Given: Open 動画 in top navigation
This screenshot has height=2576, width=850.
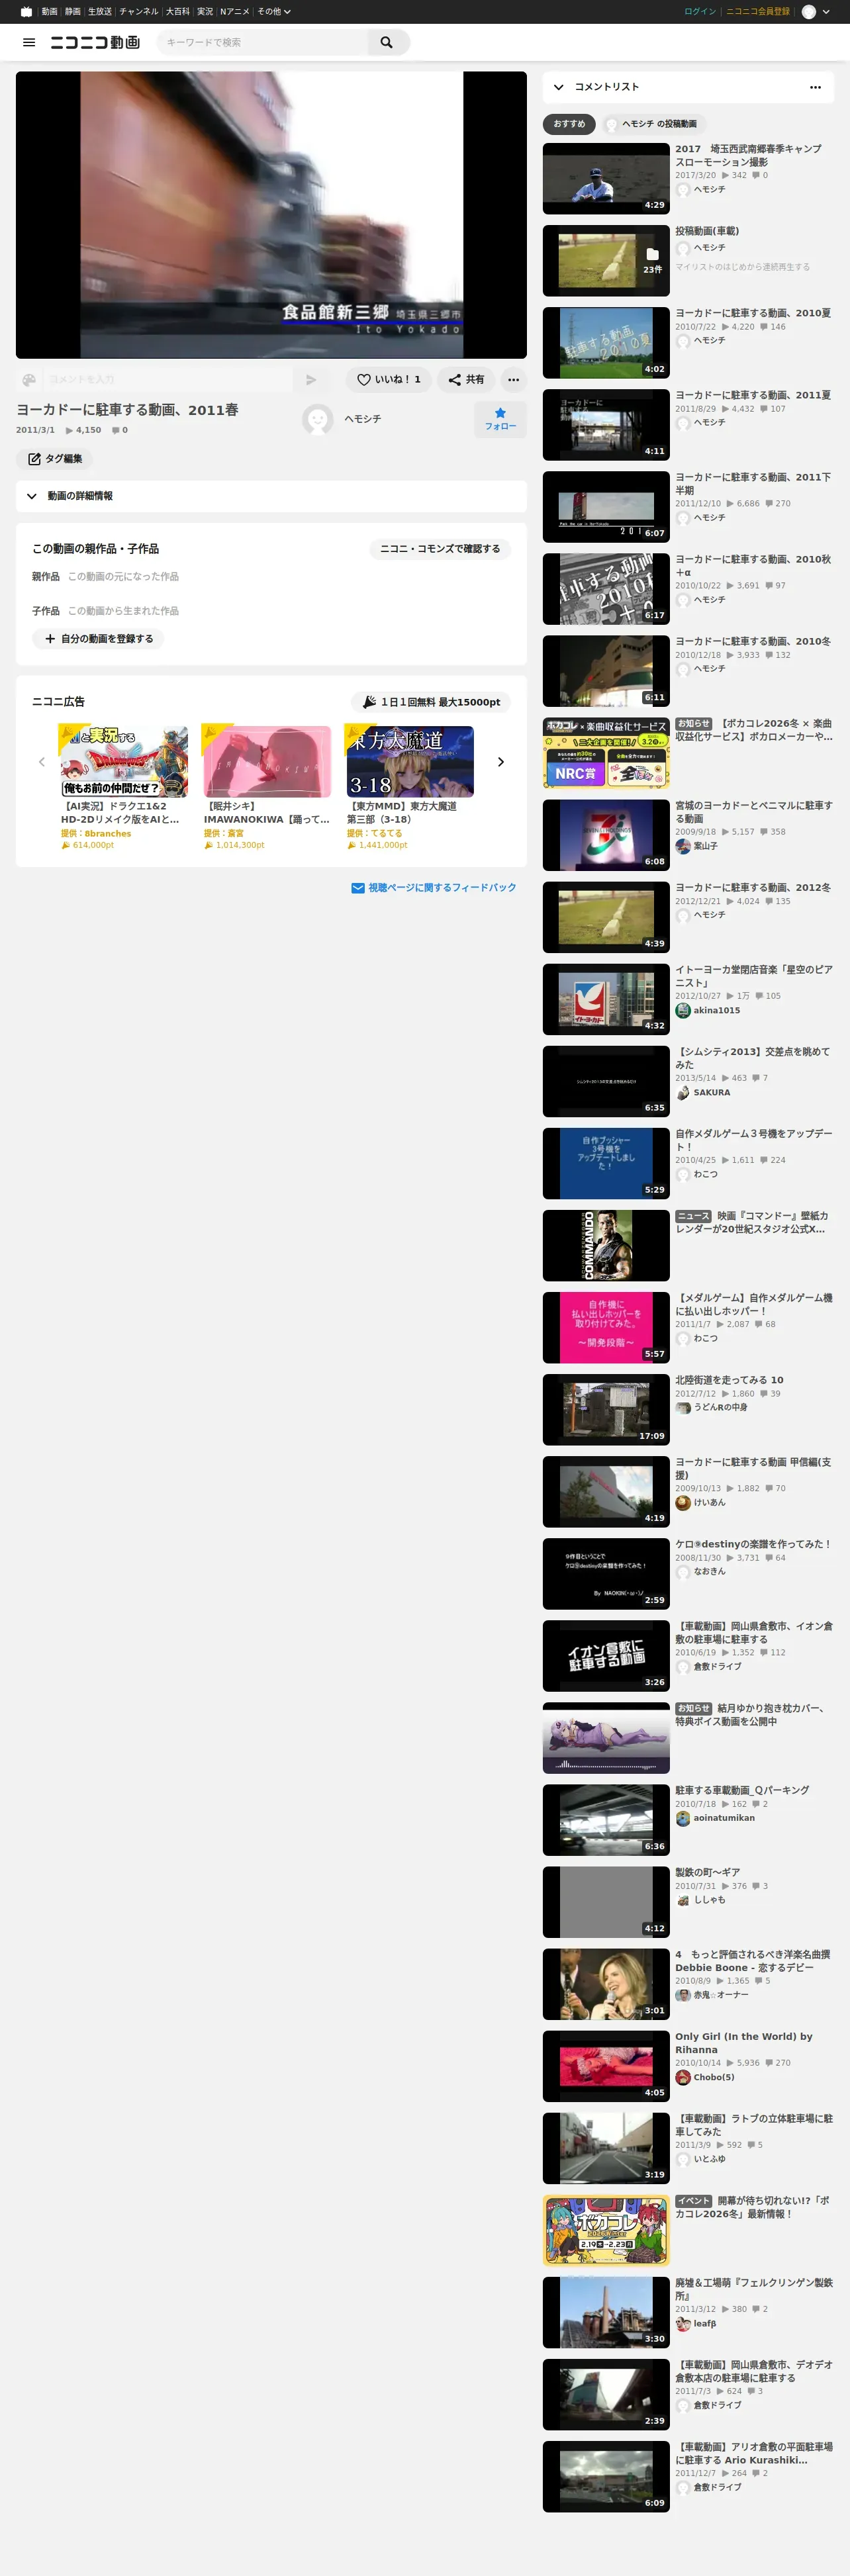Looking at the screenshot, I should tap(49, 12).
